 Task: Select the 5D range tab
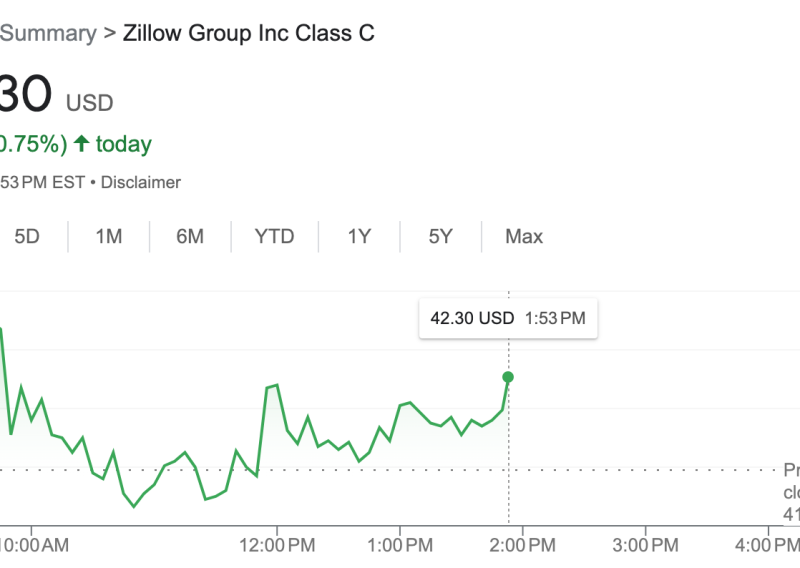27,237
